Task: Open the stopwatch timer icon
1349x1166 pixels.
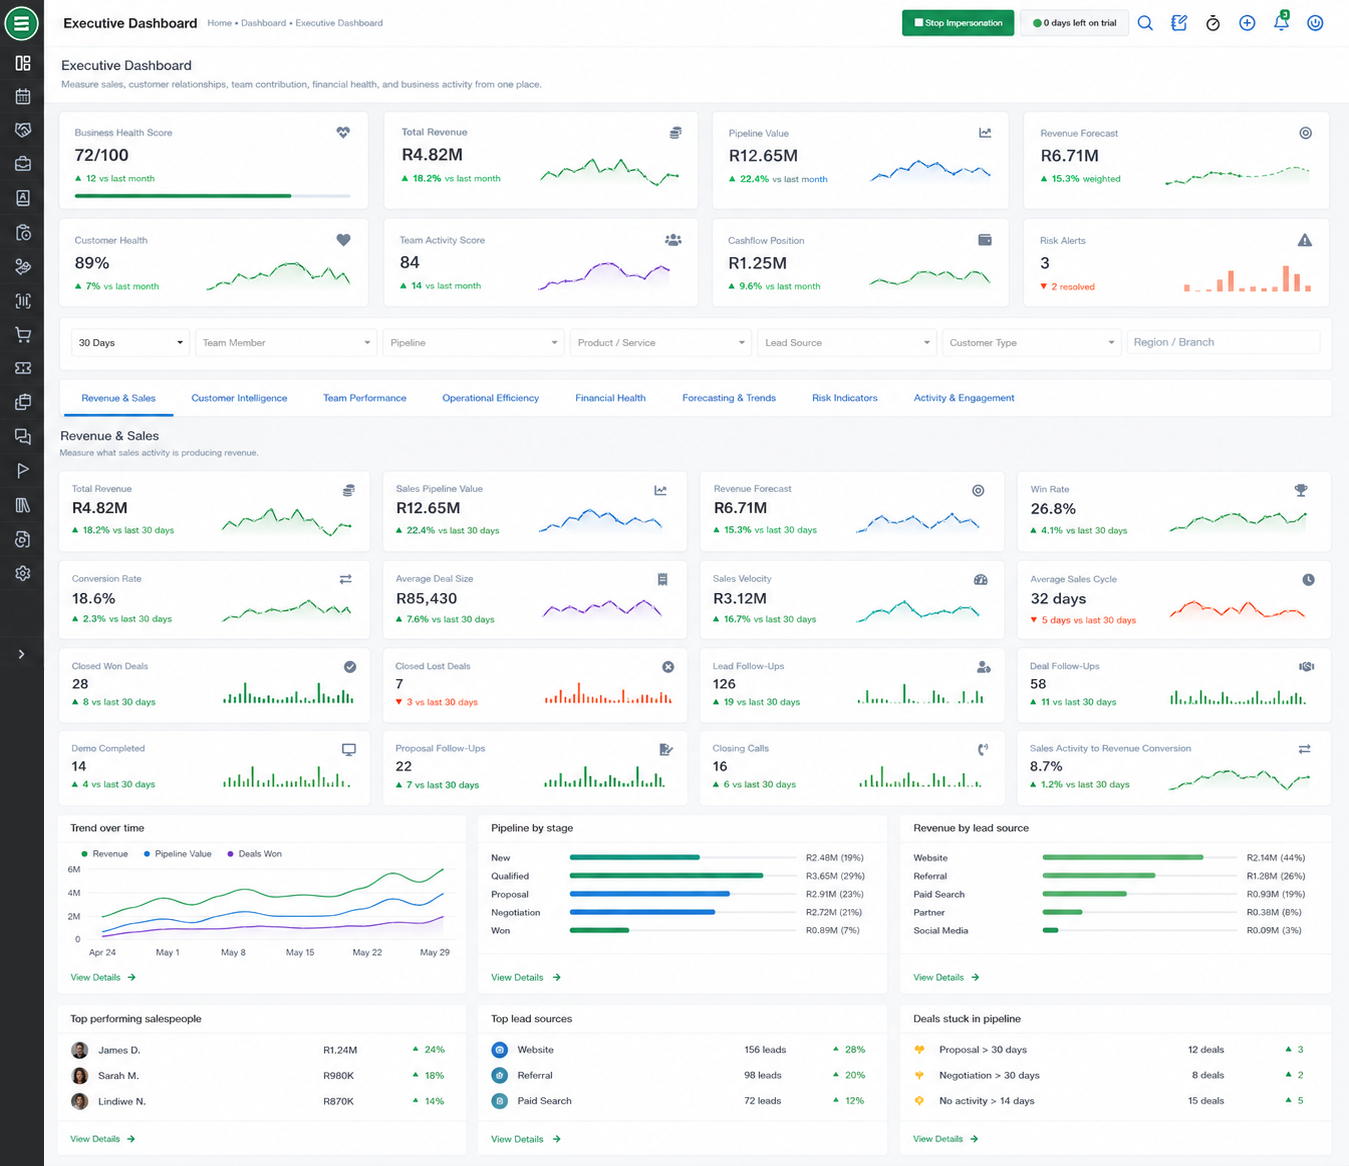Action: tap(1213, 23)
